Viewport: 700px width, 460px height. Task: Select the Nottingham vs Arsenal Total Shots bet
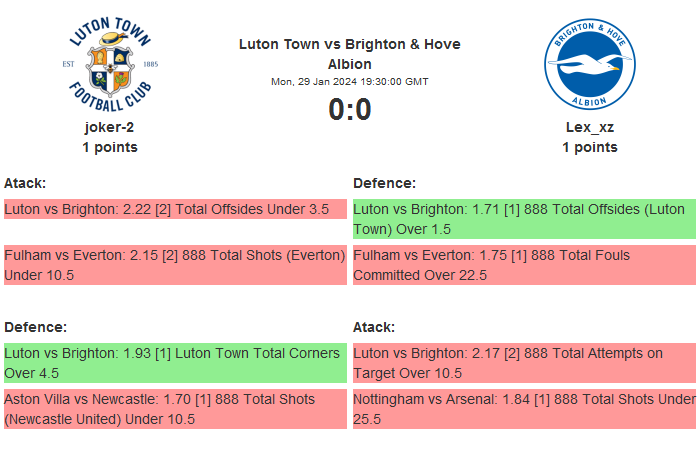[524, 409]
